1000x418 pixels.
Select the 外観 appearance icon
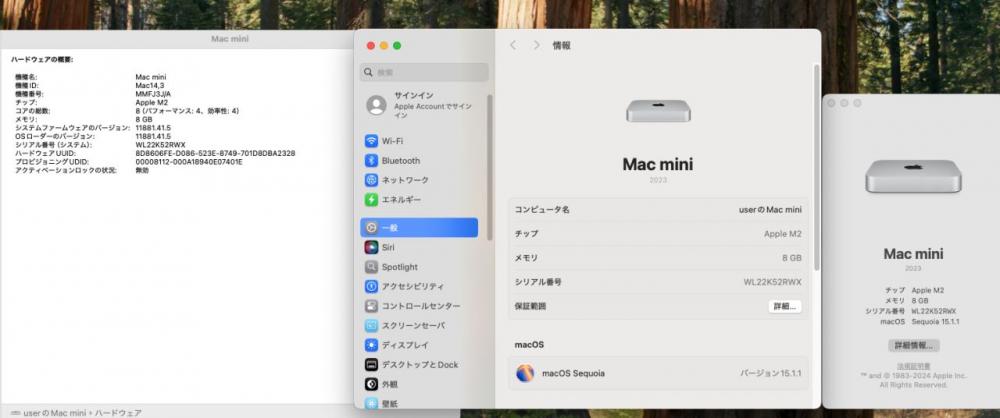[x=371, y=384]
